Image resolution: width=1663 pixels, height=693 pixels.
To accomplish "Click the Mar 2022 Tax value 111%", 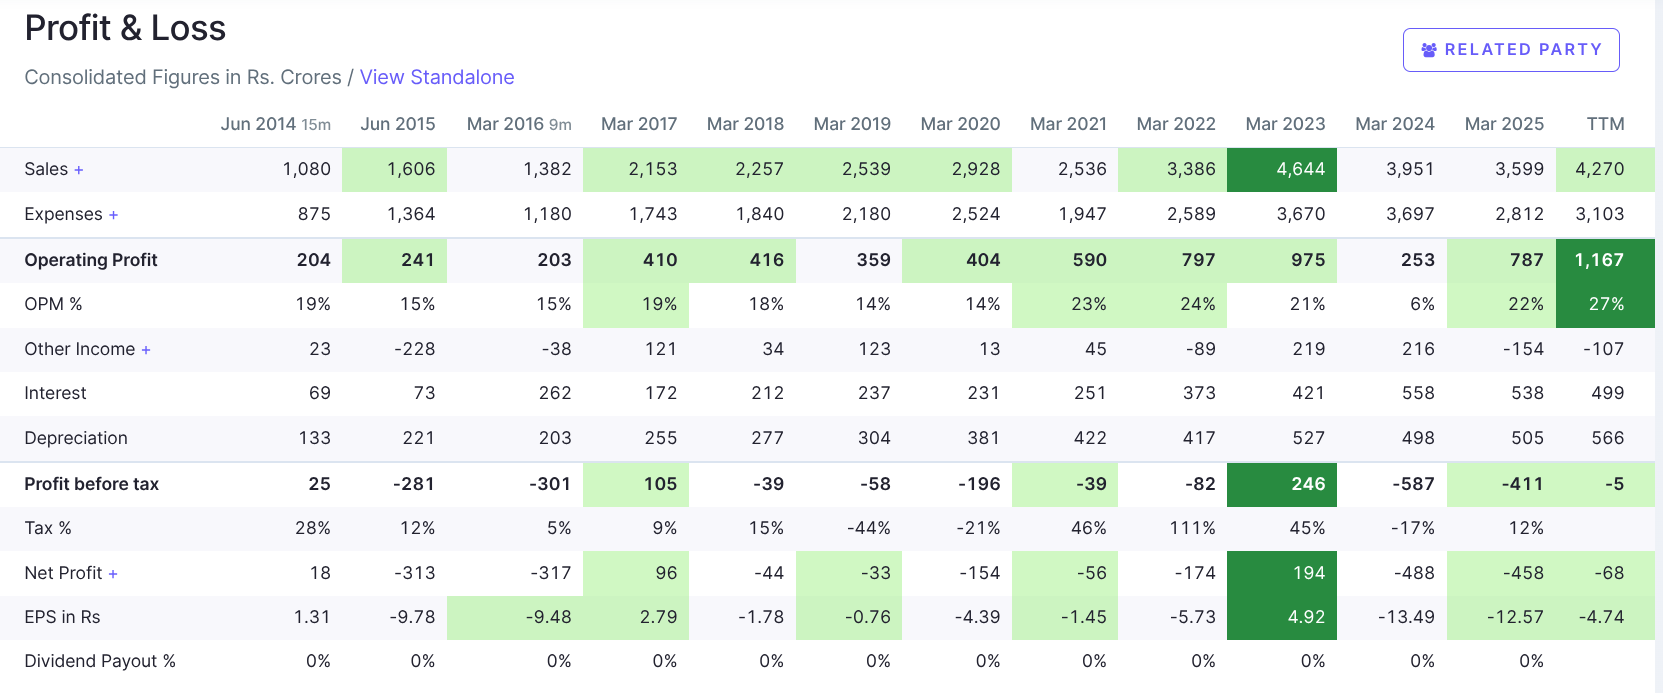I will (1192, 528).
